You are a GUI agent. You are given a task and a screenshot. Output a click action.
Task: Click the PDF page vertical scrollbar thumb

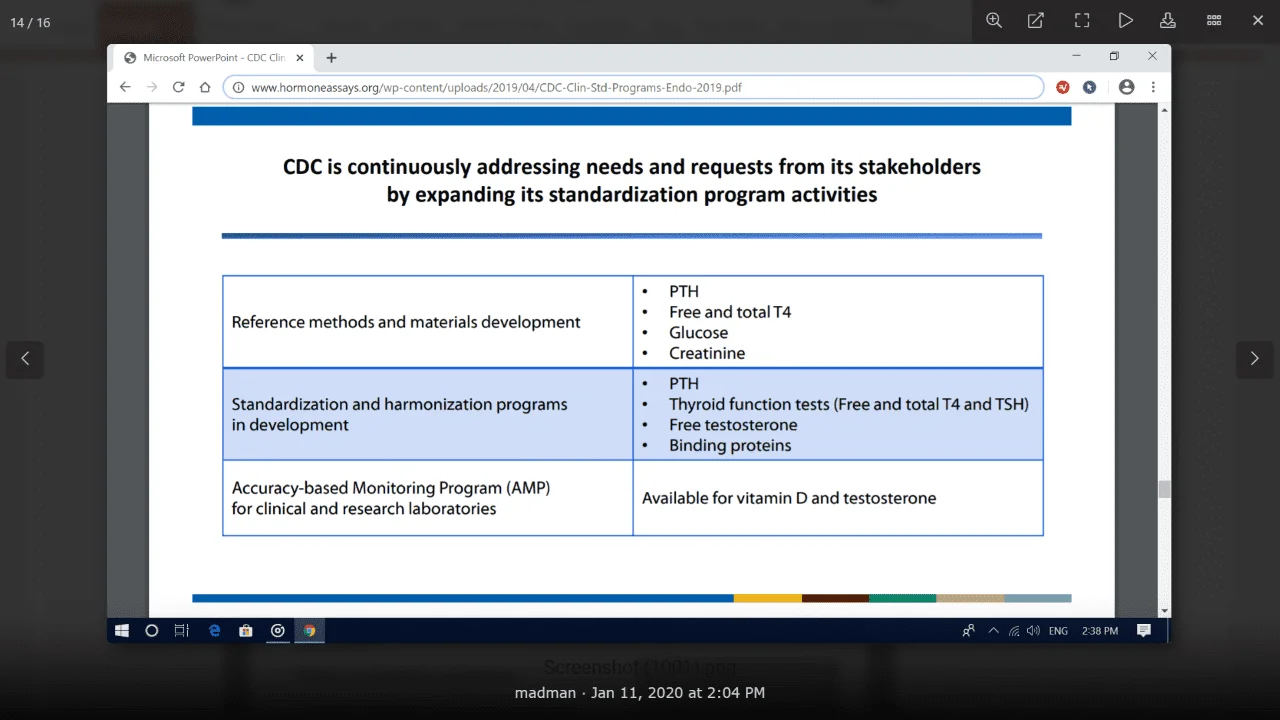coord(1163,489)
